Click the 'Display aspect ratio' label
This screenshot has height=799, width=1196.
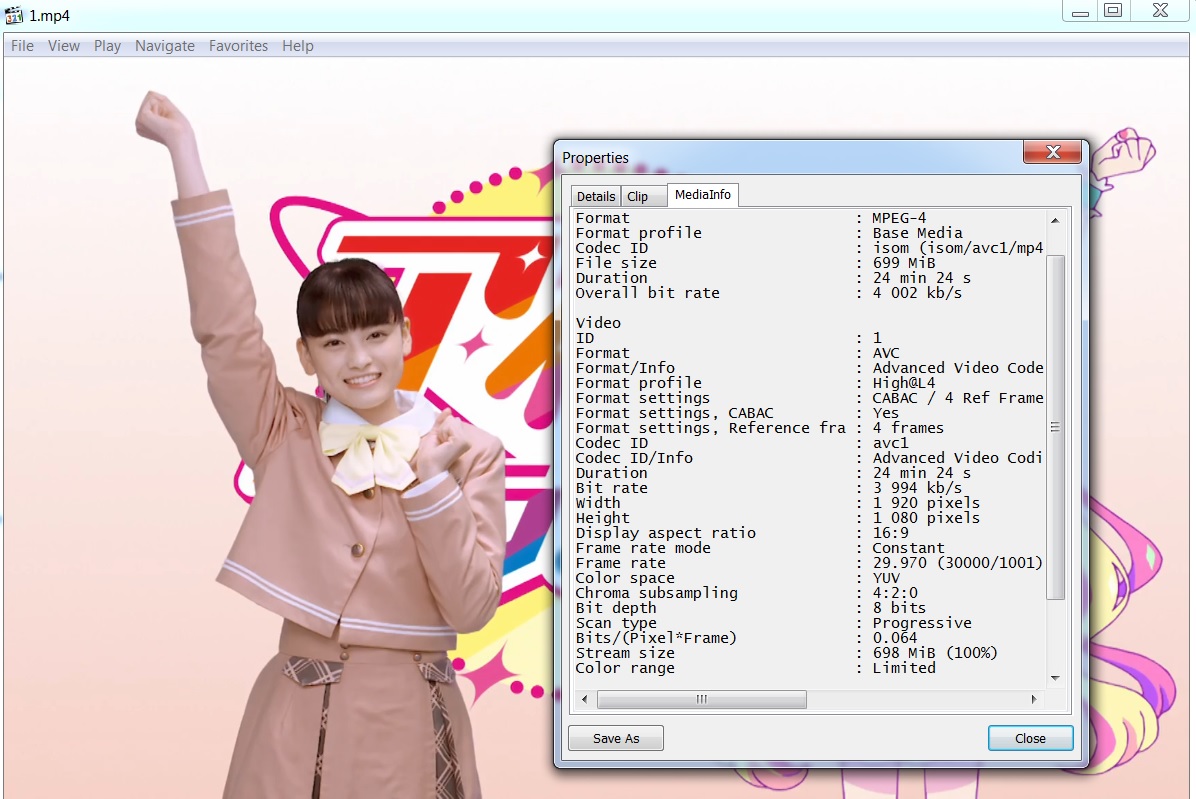pos(666,533)
